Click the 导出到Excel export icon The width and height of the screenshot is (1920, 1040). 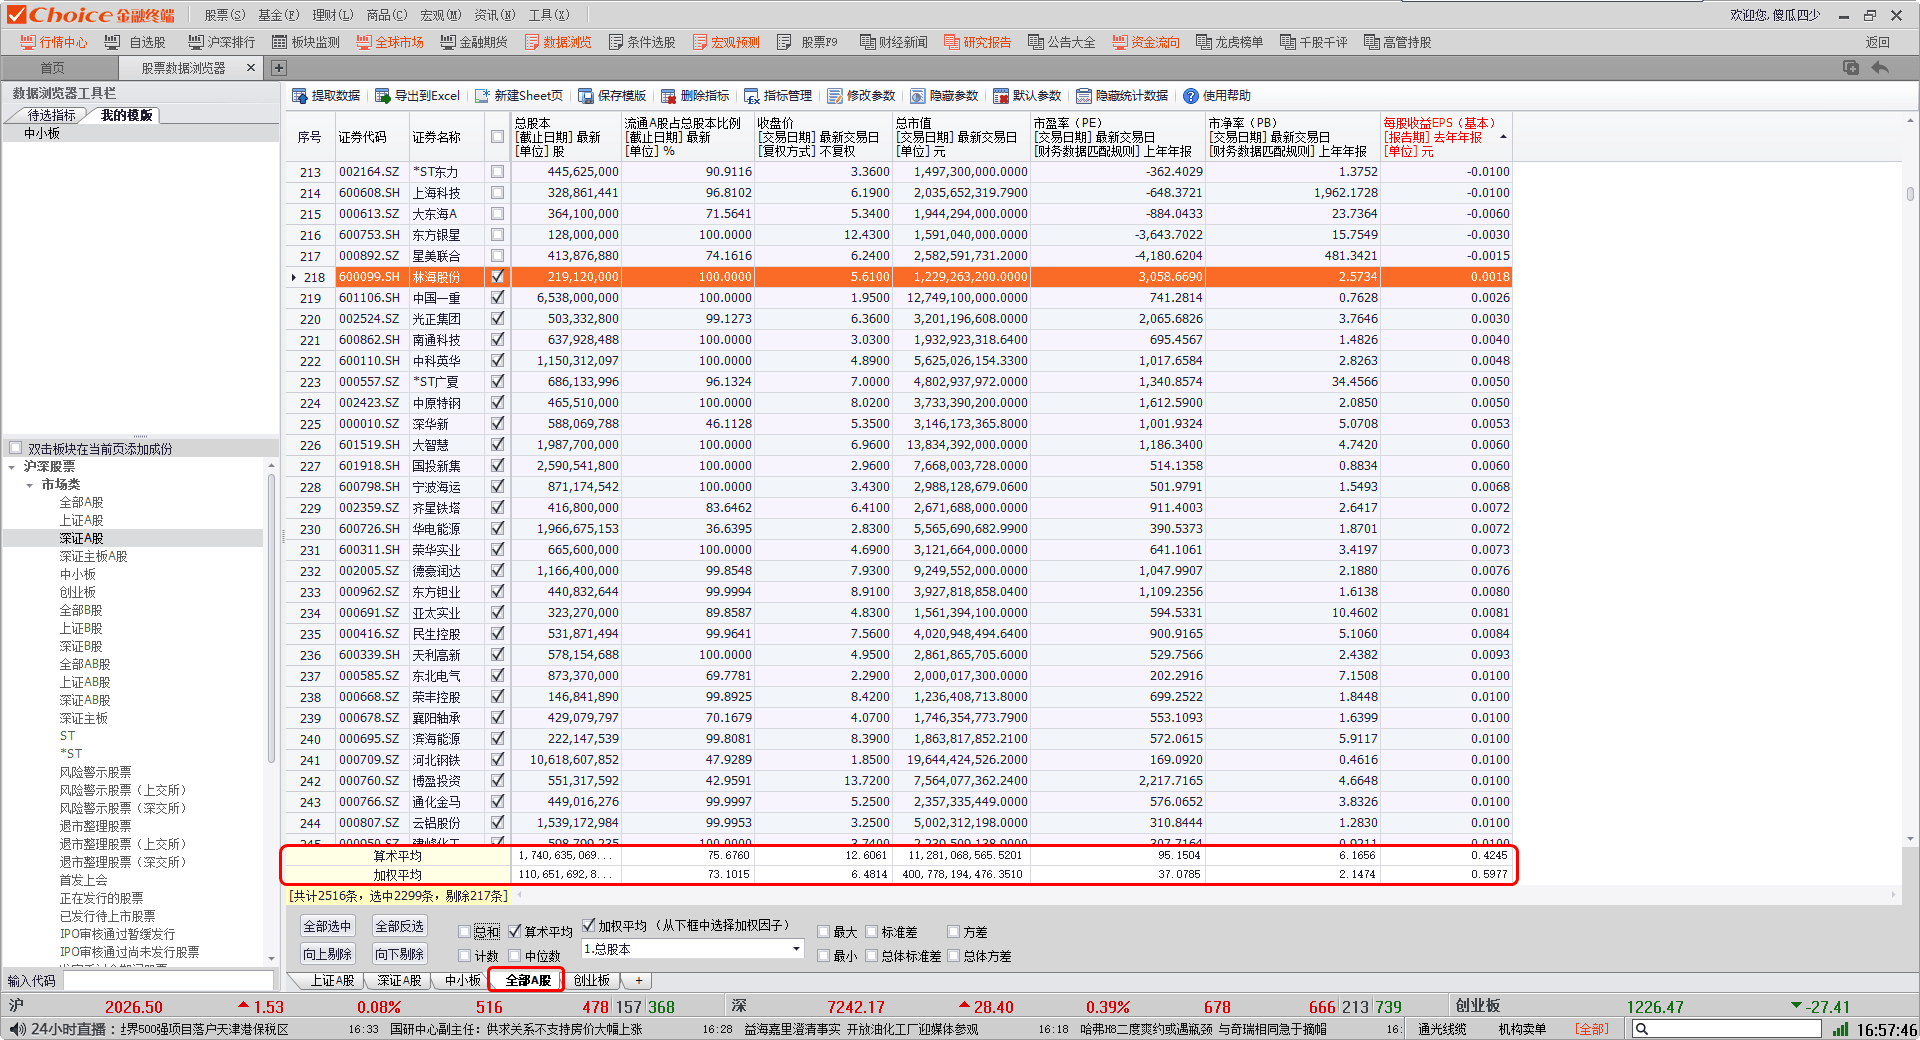382,96
